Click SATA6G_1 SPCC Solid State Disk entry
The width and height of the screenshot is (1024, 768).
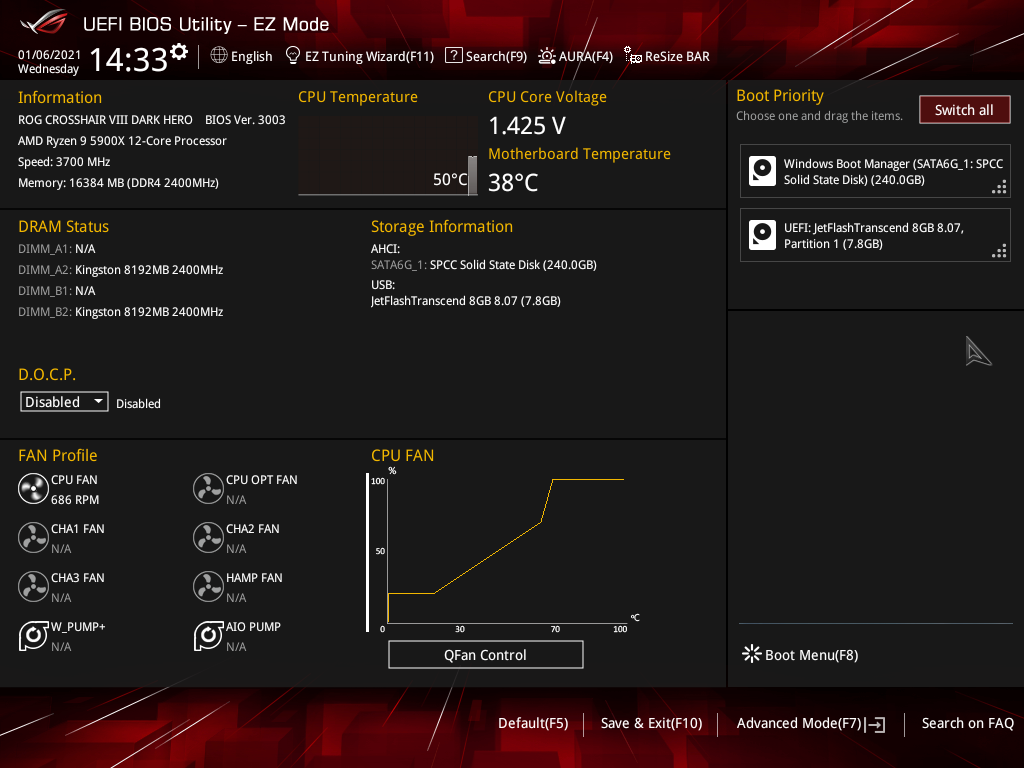pyautogui.click(x=484, y=264)
